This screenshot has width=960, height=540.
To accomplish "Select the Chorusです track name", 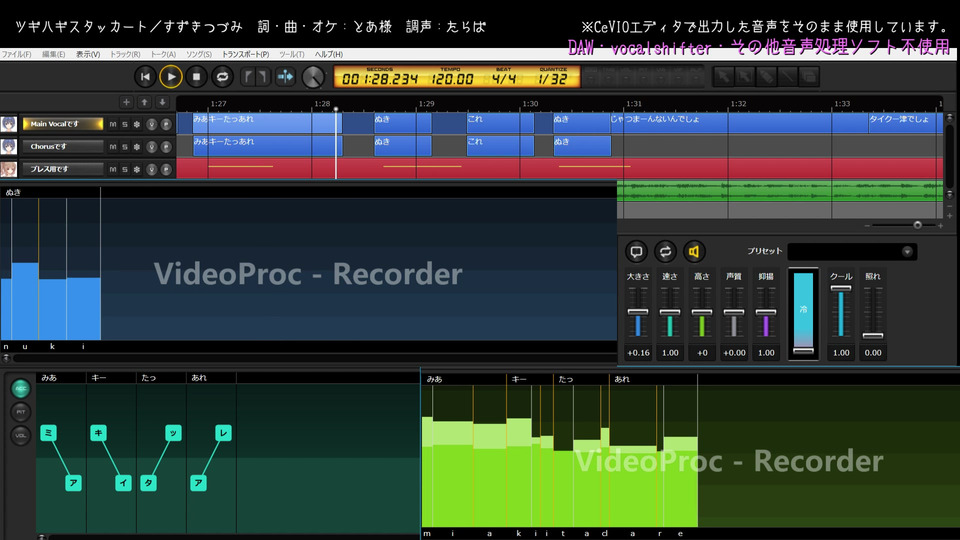I will (x=62, y=147).
